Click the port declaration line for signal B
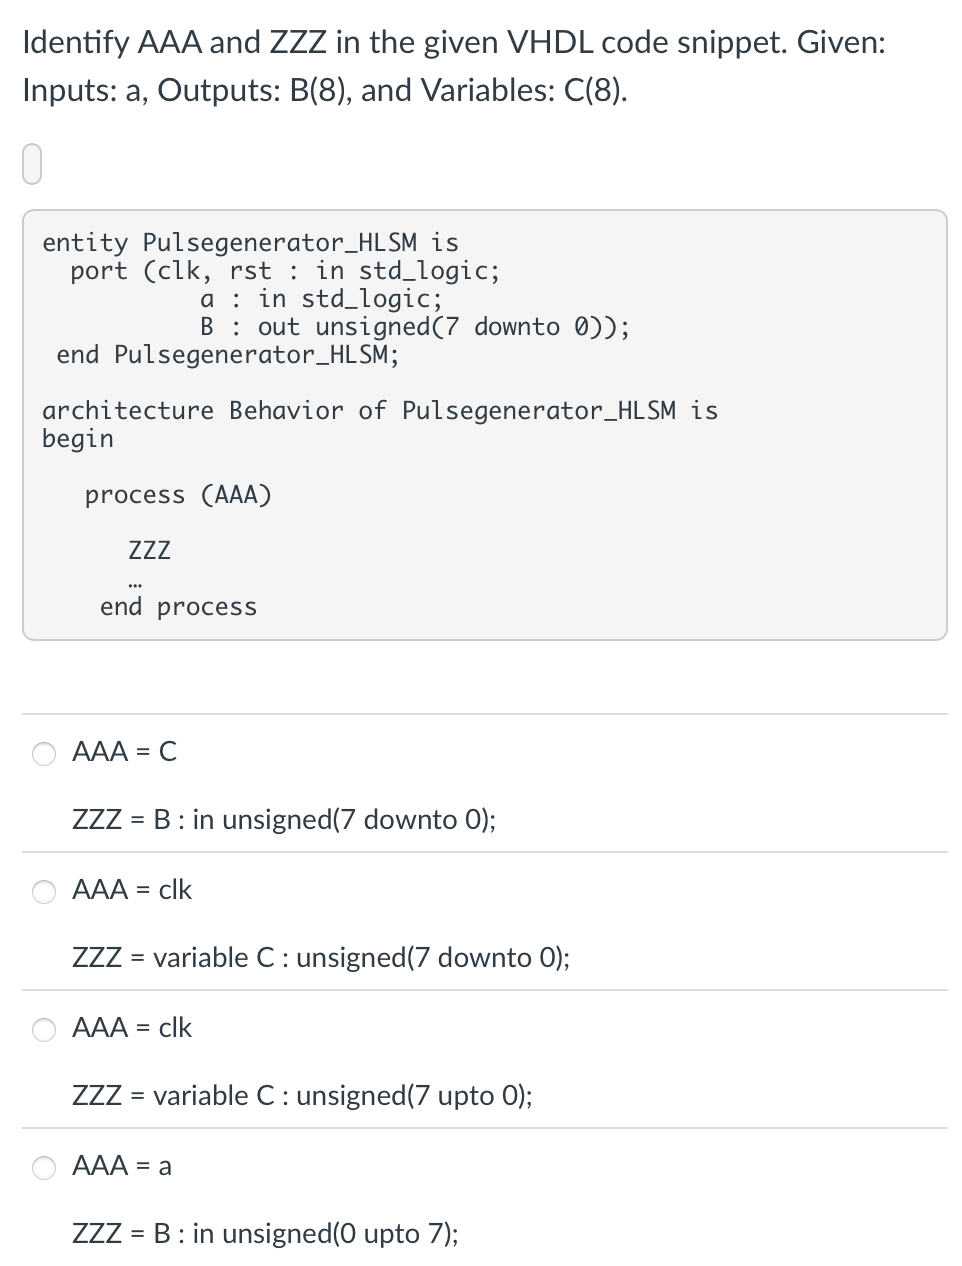962x1266 pixels. pos(415,326)
